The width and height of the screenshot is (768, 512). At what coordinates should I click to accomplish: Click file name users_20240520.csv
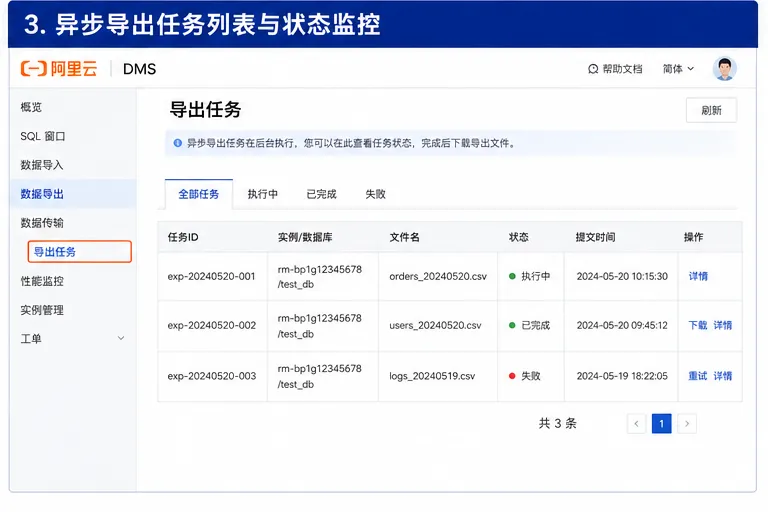click(435, 325)
